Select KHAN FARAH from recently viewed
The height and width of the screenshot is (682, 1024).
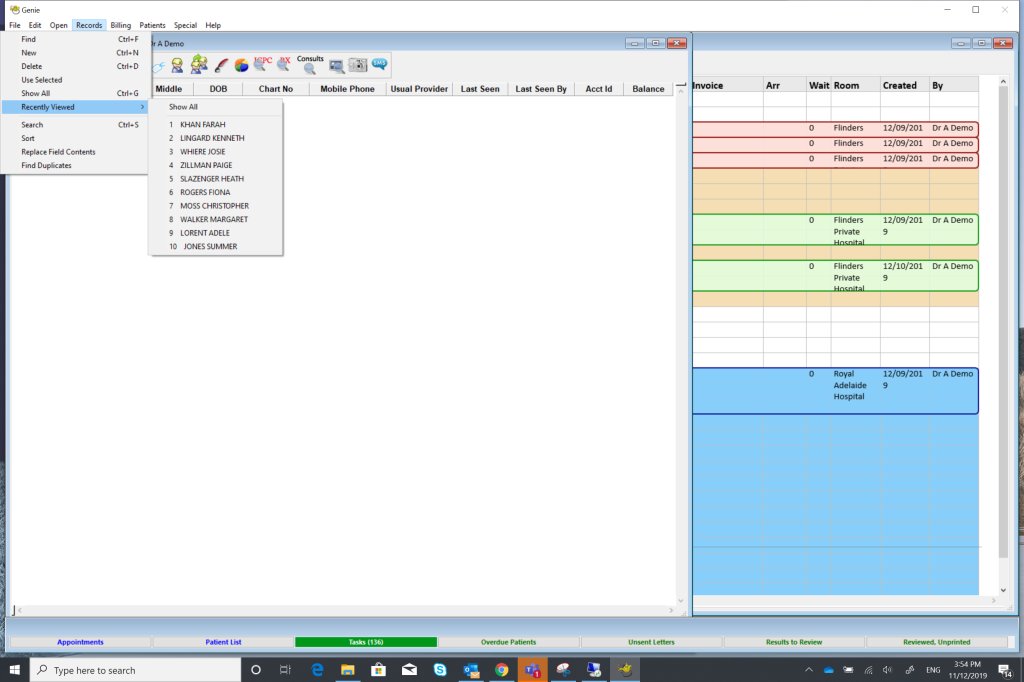(x=216, y=124)
